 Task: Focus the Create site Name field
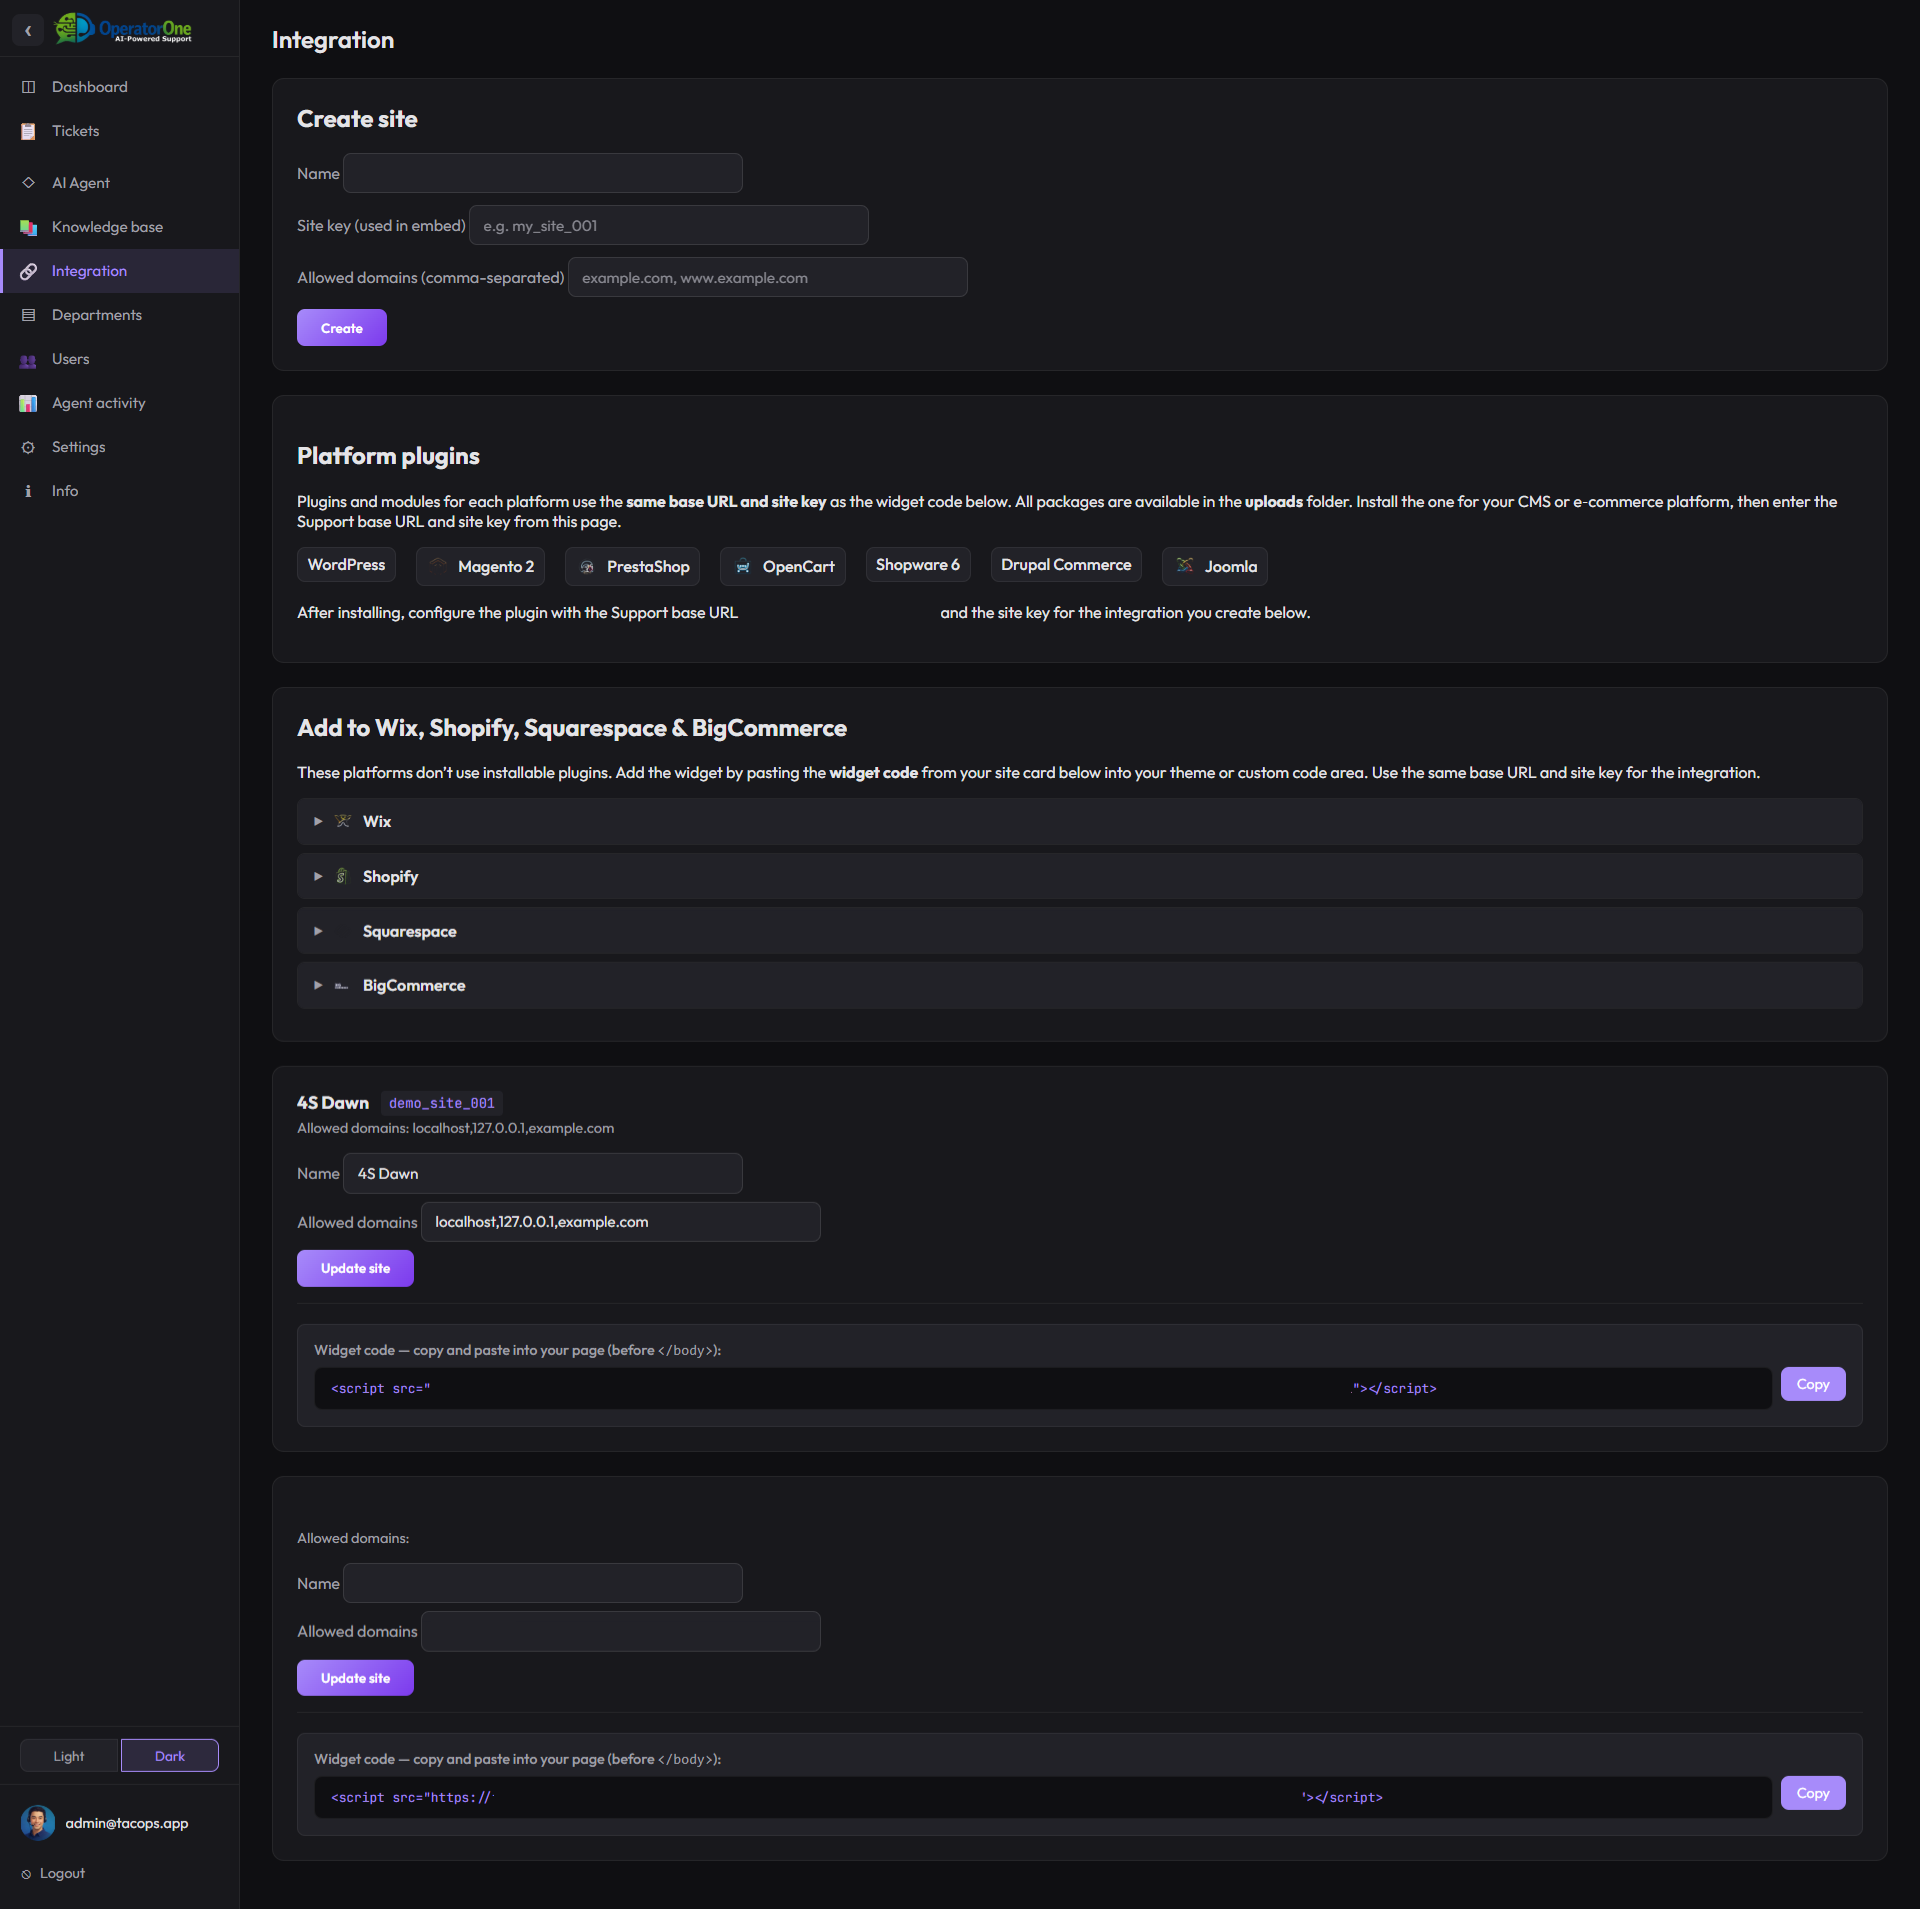click(543, 173)
